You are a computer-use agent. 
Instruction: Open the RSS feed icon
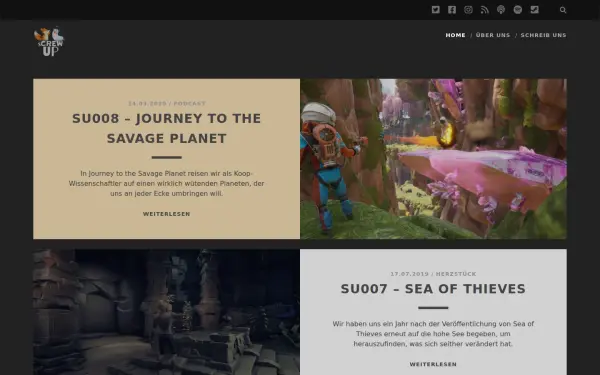coord(485,10)
